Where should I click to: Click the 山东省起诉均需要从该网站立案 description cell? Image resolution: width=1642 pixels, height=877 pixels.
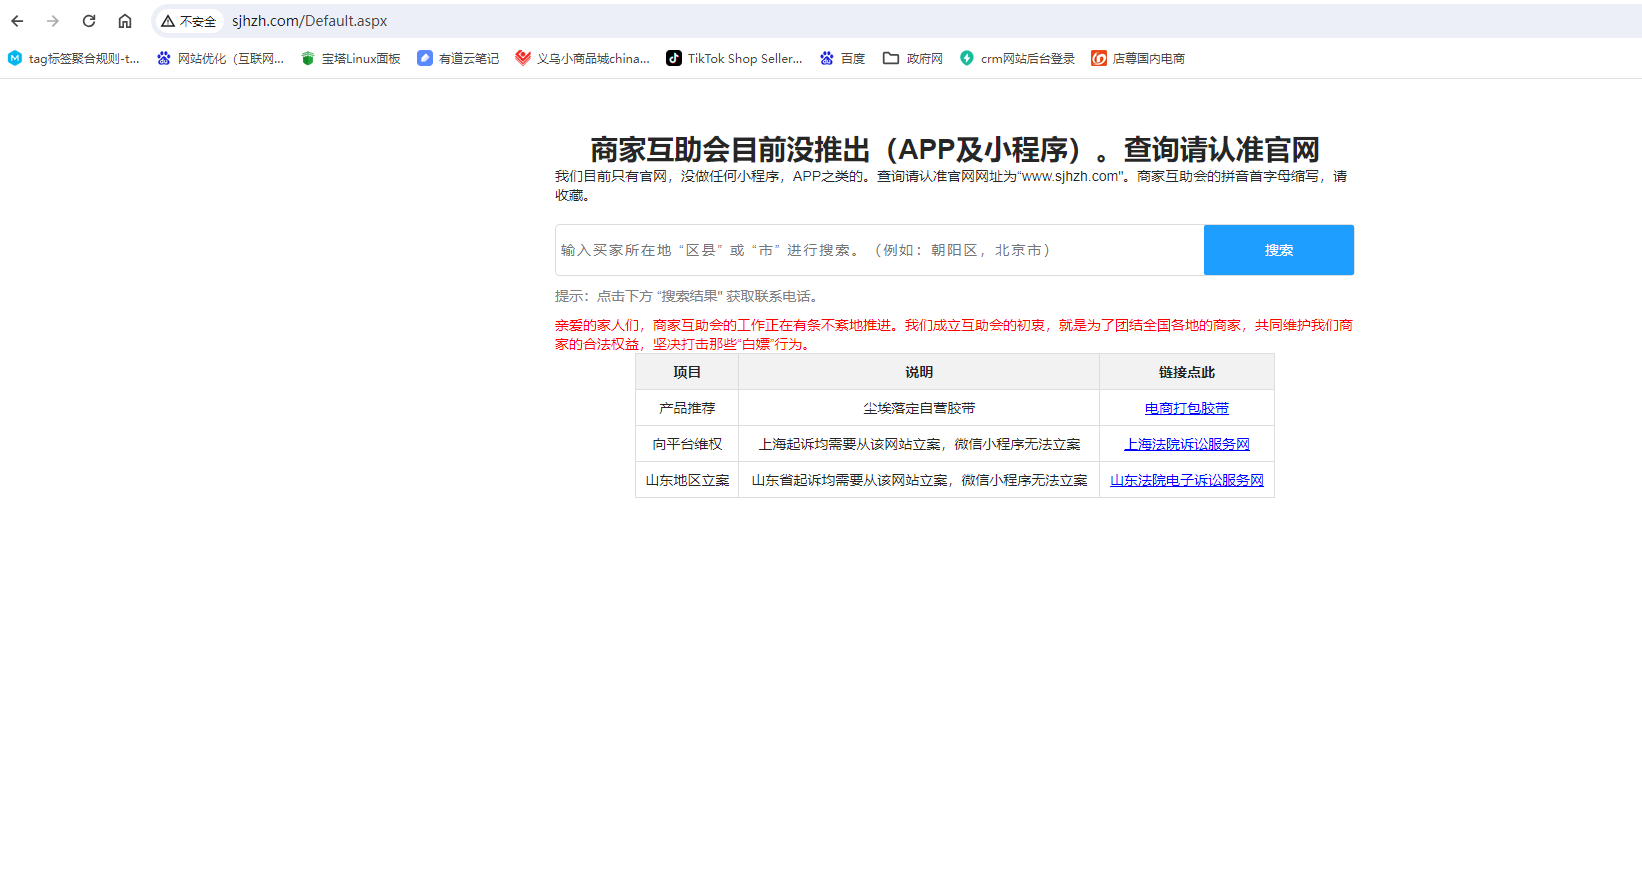tap(919, 480)
